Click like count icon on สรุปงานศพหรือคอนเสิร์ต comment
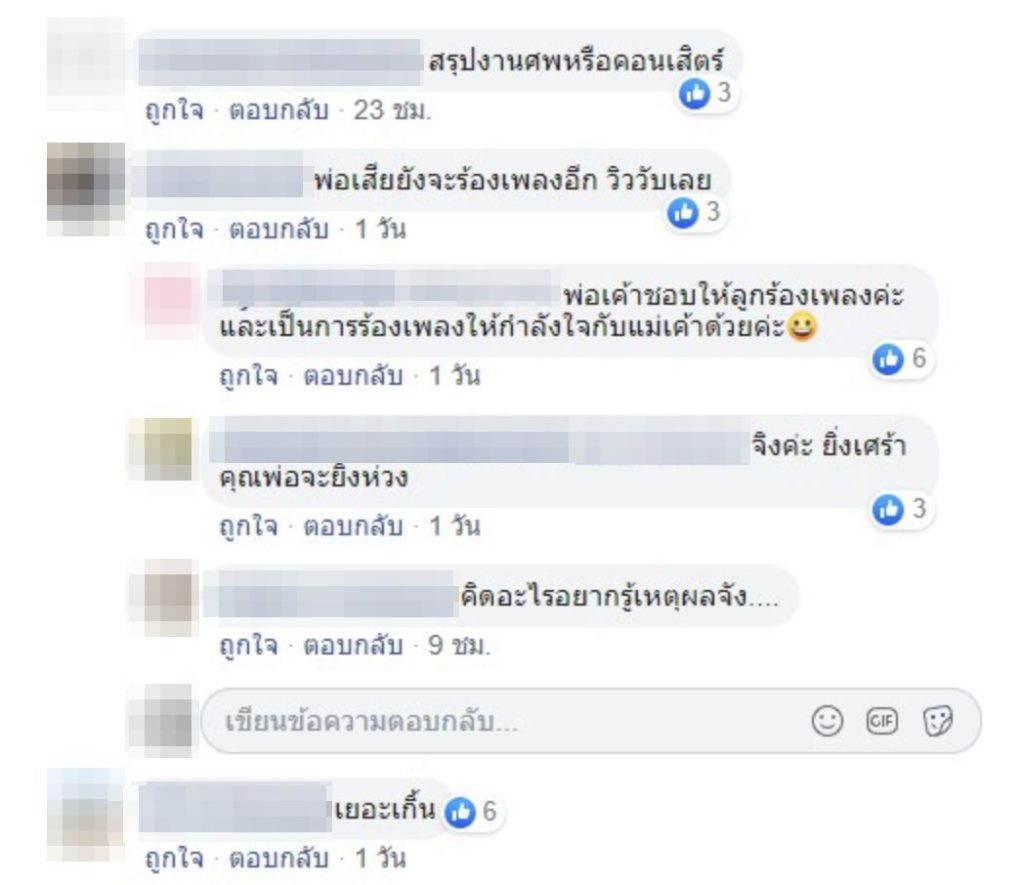This screenshot has width=1024, height=885. (694, 93)
